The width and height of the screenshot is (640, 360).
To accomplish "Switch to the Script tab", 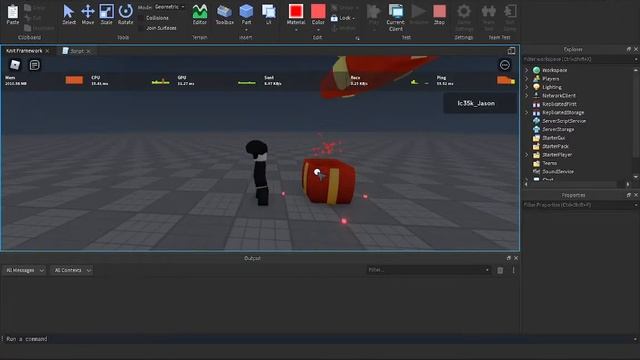I will (77, 51).
